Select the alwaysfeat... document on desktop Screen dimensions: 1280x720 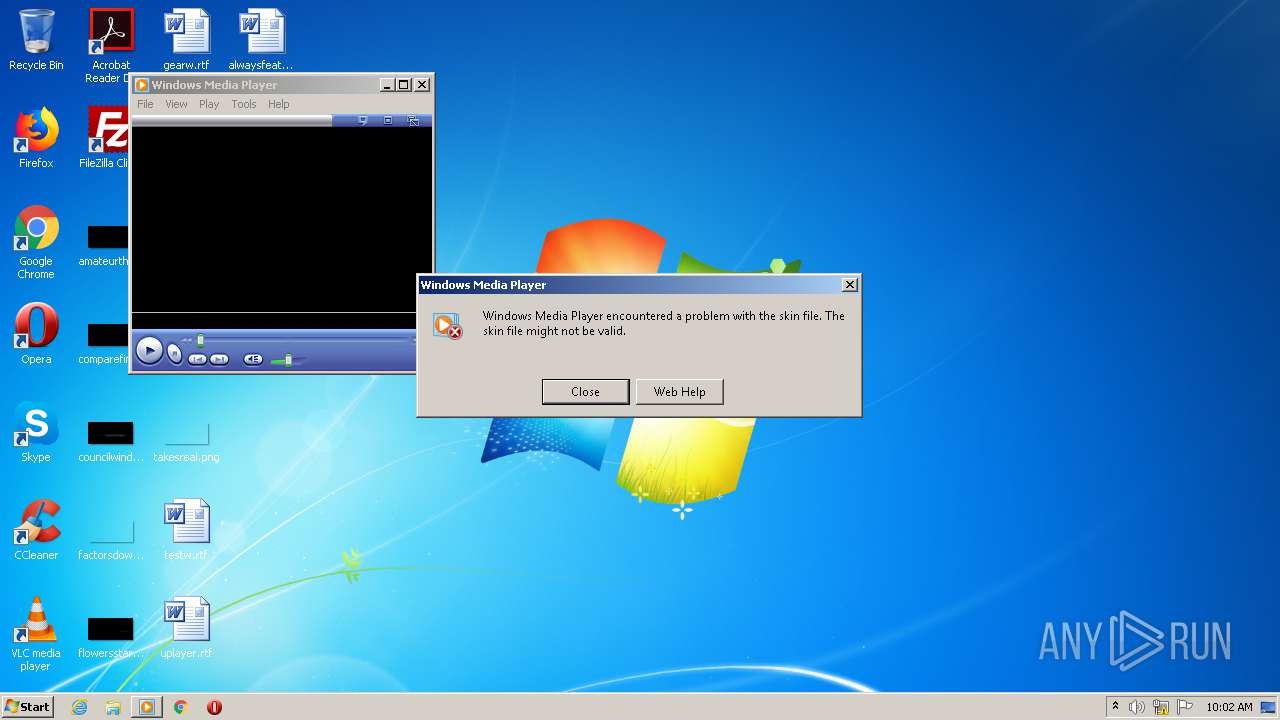pyautogui.click(x=261, y=40)
